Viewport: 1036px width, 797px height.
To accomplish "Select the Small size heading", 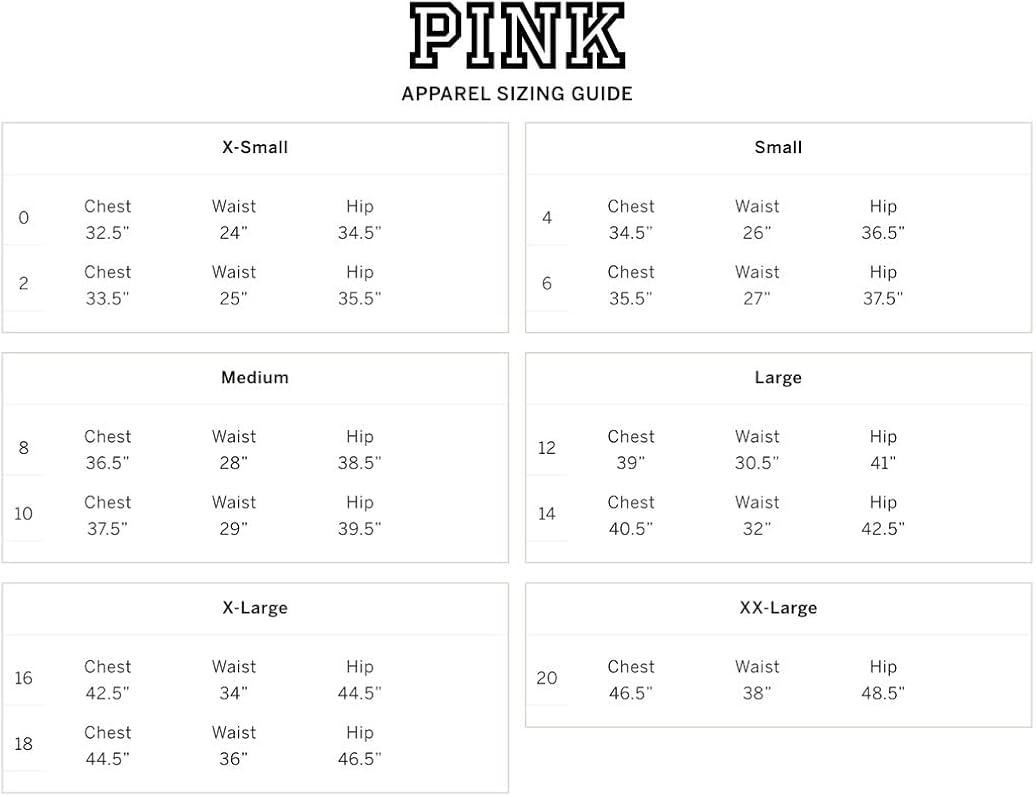I will click(x=778, y=147).
